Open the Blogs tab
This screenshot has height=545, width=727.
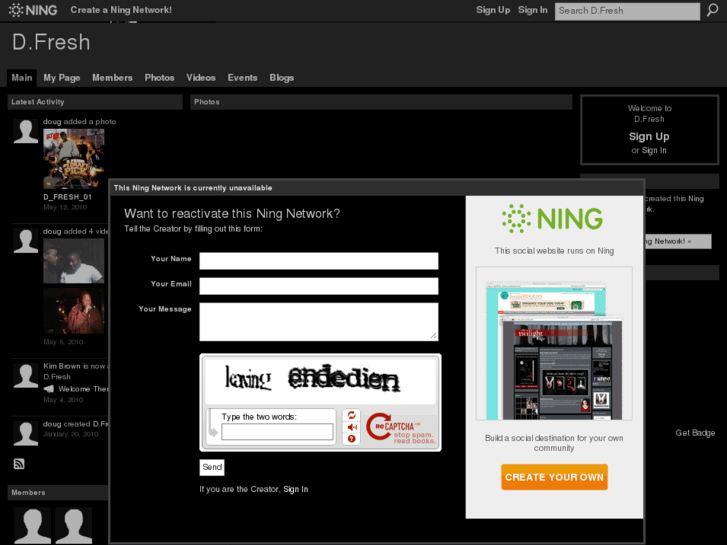tap(282, 77)
